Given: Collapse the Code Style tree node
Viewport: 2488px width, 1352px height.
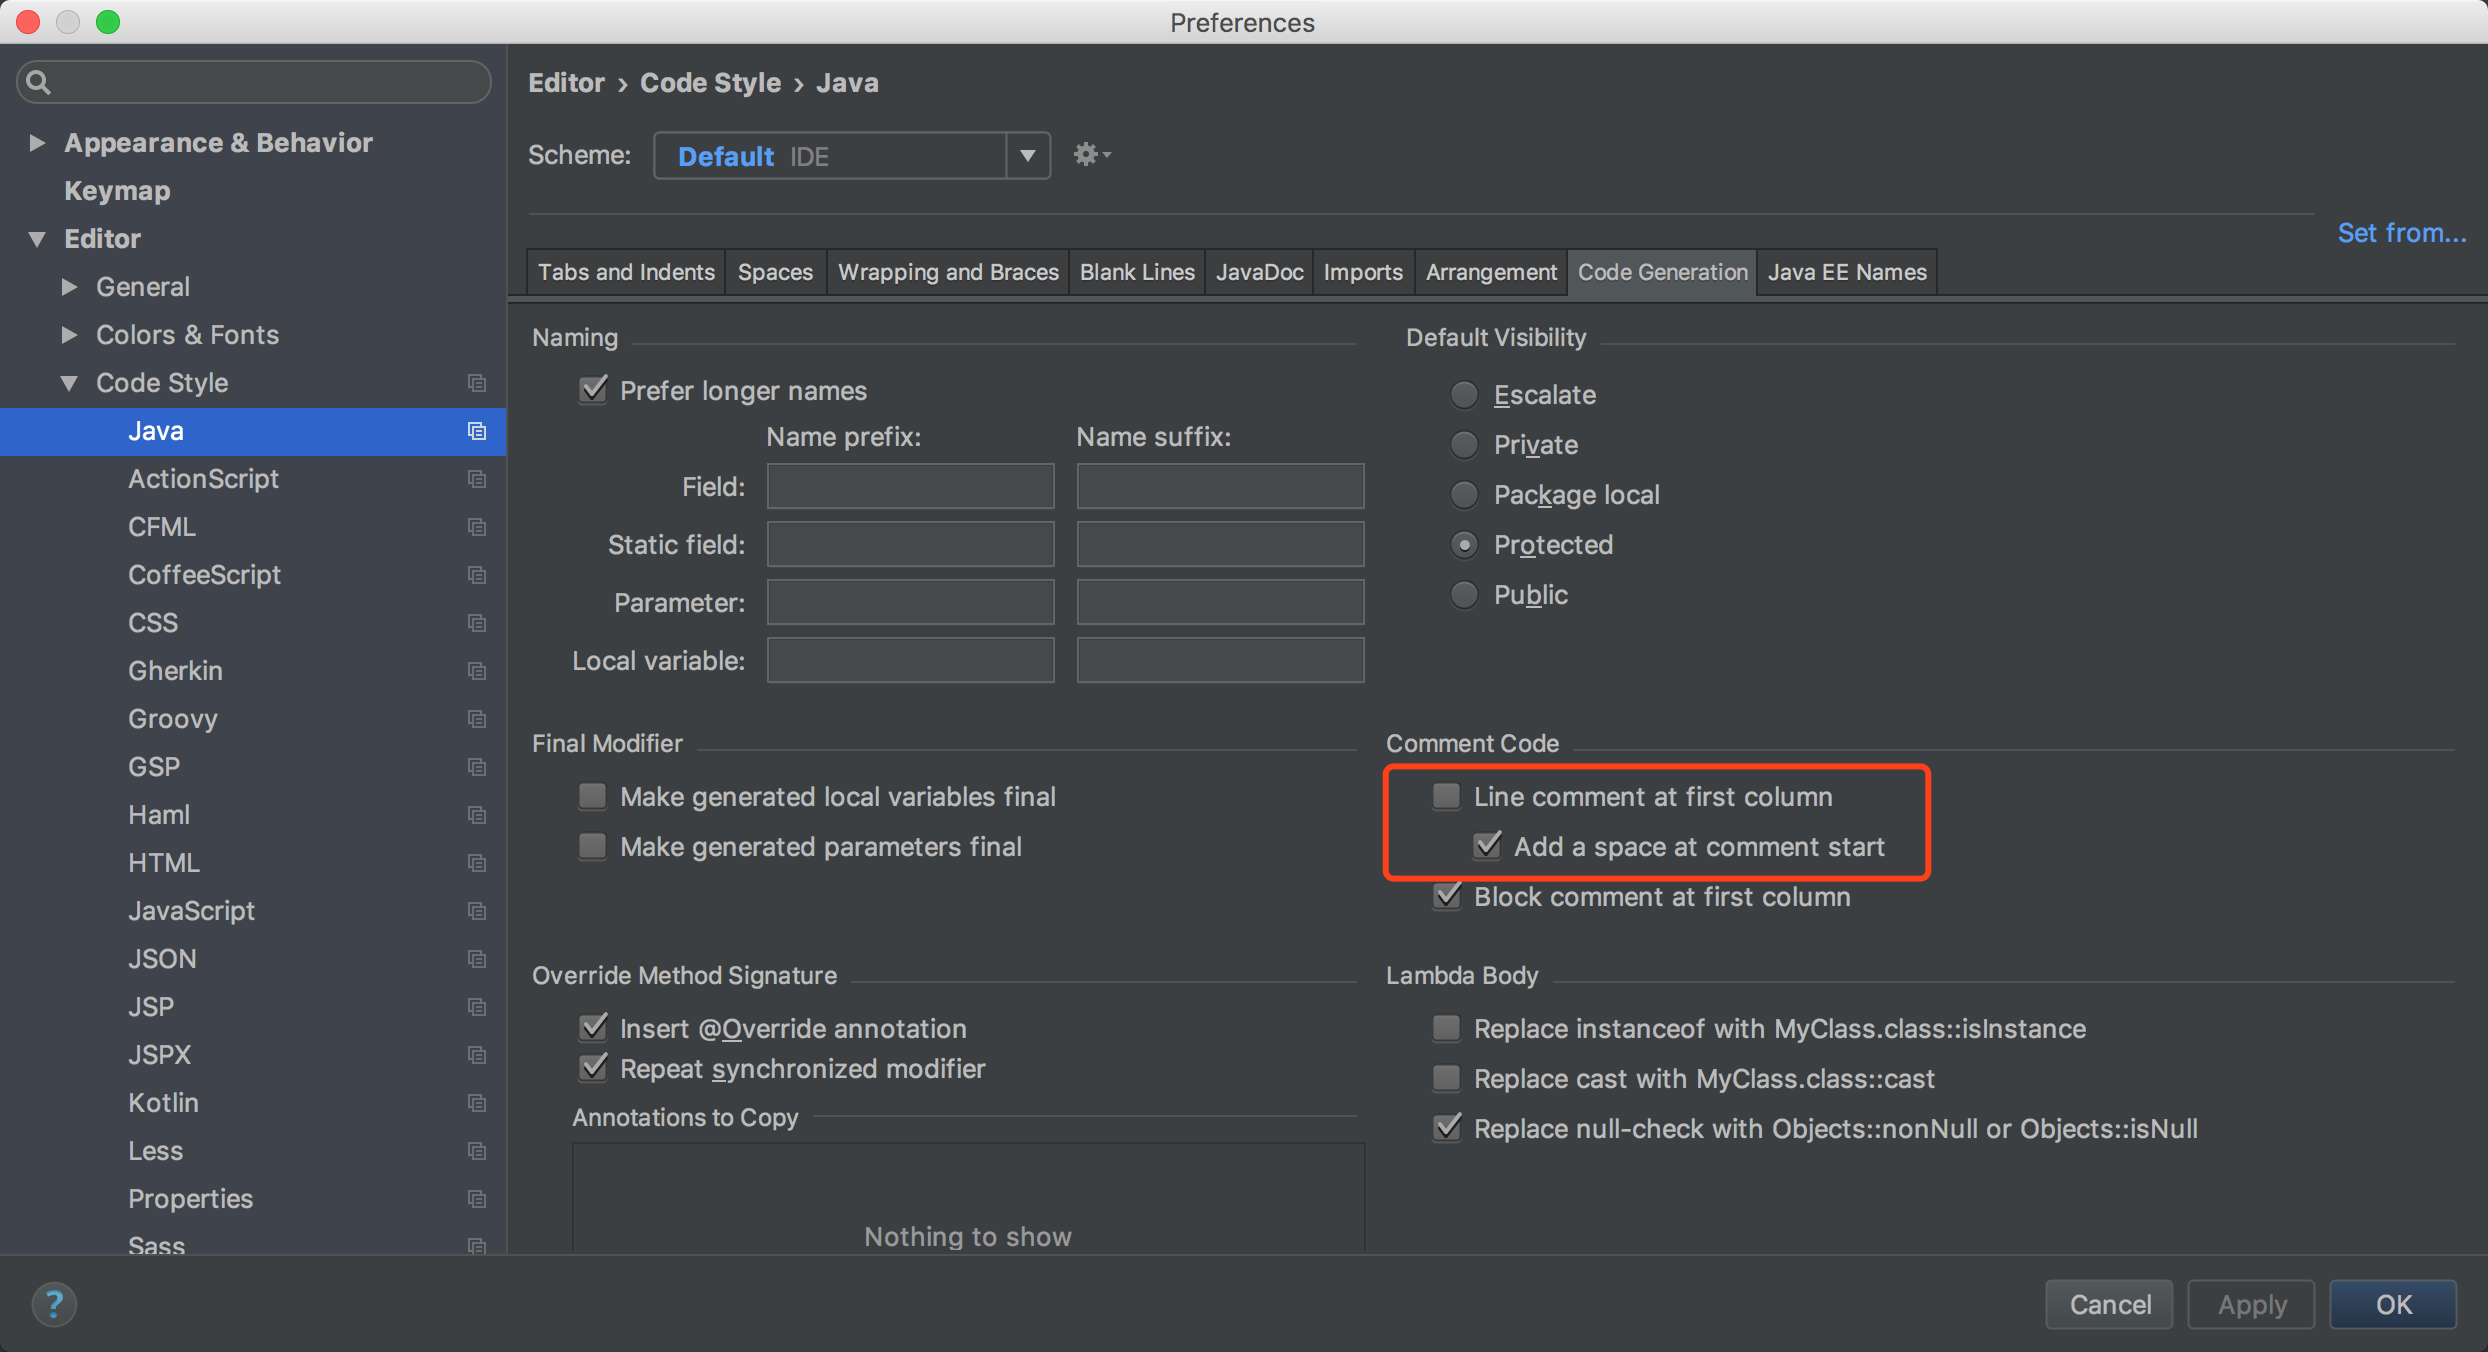Looking at the screenshot, I should pyautogui.click(x=69, y=383).
